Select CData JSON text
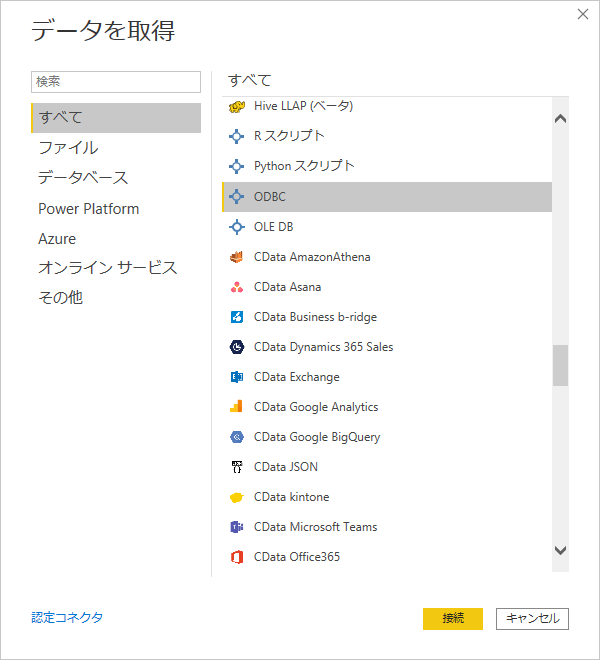The image size is (600, 660). pyautogui.click(x=286, y=467)
